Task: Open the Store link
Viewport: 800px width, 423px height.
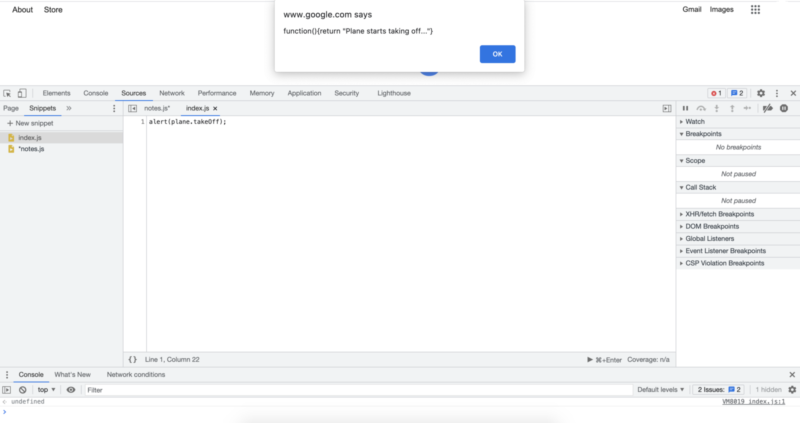Action: coord(53,10)
